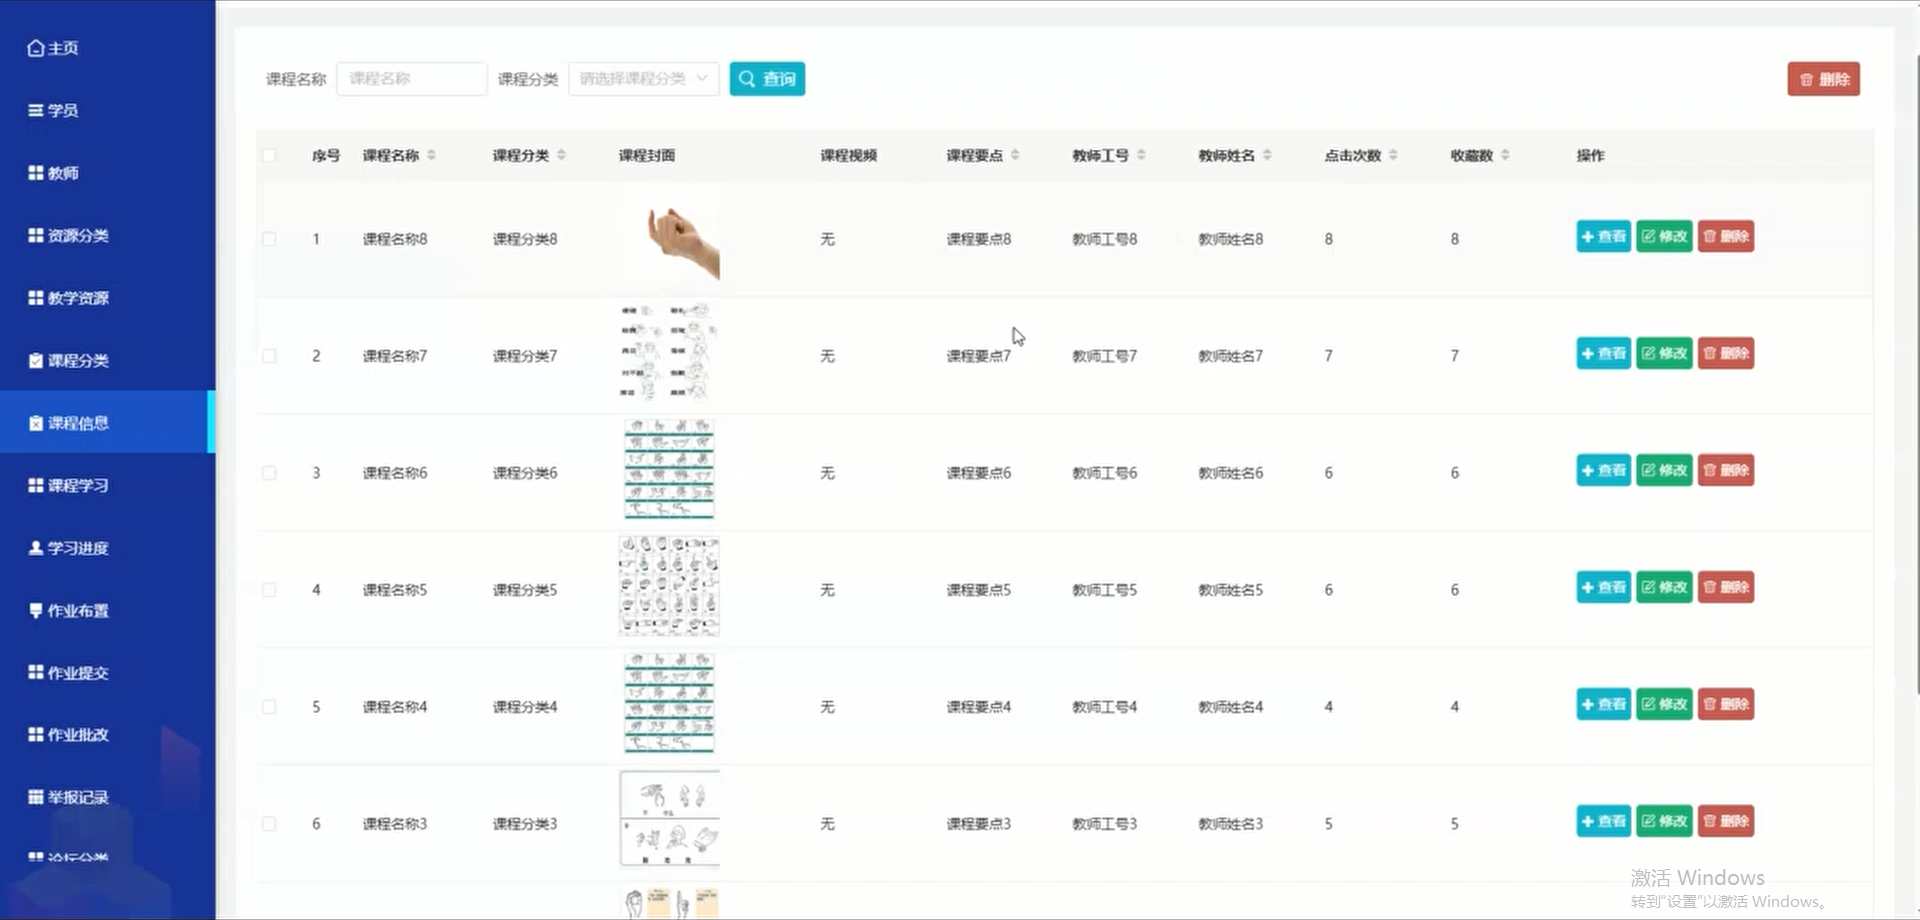Open the 请选择课程分类 category dropdown
Image resolution: width=1920 pixels, height=920 pixels.
click(x=643, y=78)
